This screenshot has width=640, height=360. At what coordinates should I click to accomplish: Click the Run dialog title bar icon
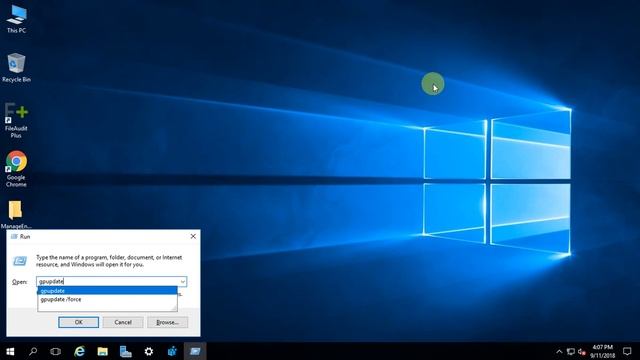(14, 236)
